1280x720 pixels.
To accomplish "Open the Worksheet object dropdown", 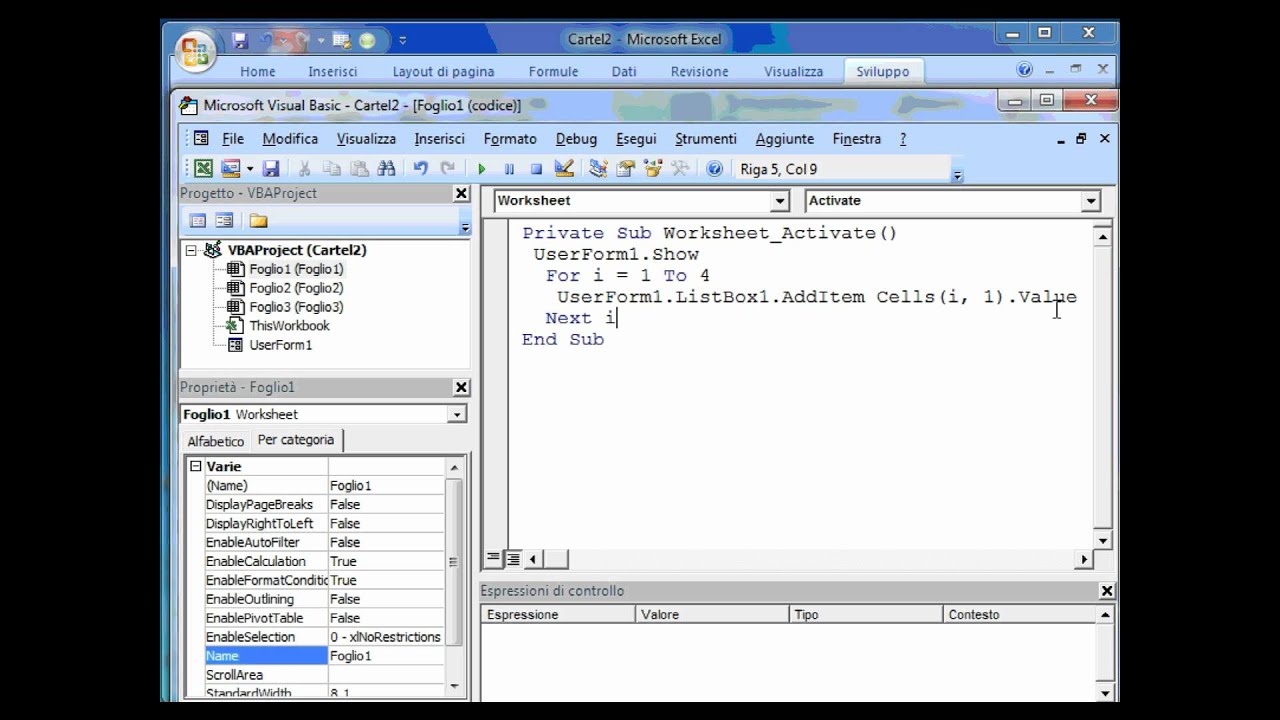I will click(x=780, y=201).
